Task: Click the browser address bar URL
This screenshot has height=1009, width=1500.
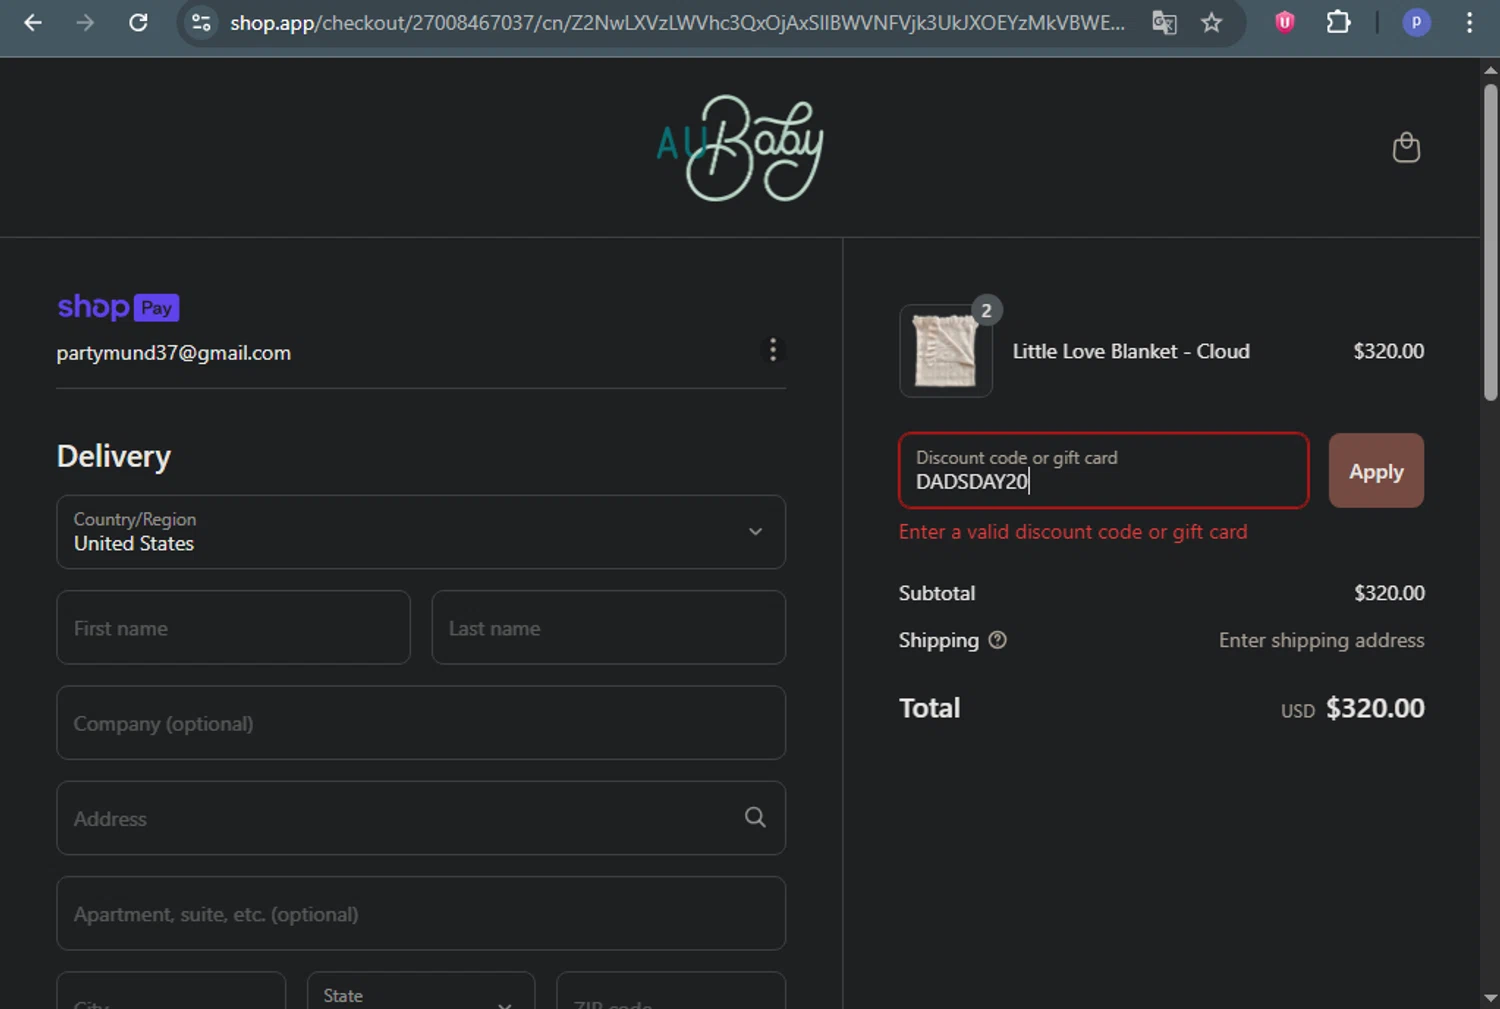Action: [677, 22]
